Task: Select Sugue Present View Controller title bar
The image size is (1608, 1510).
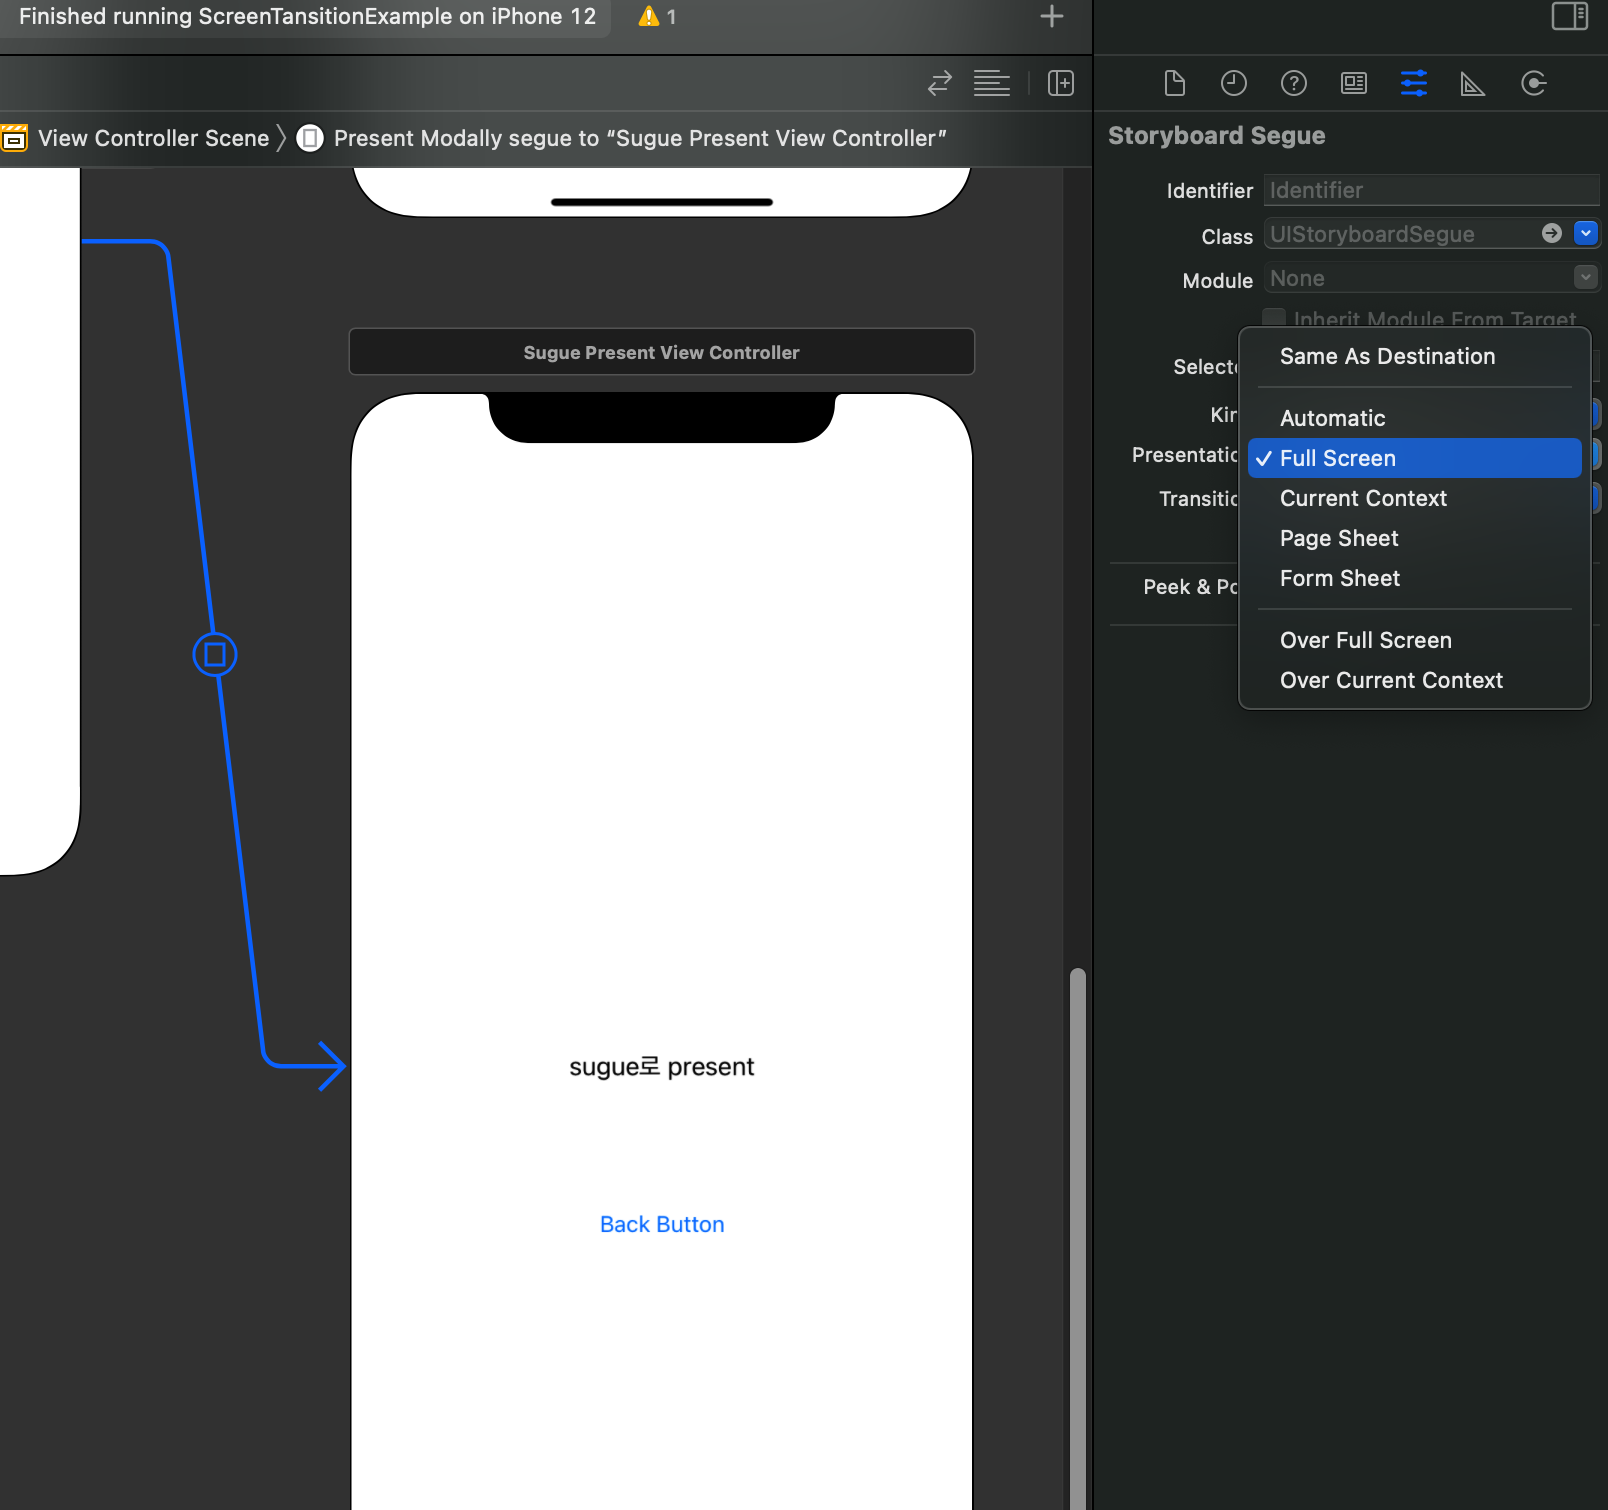Action: (x=661, y=352)
